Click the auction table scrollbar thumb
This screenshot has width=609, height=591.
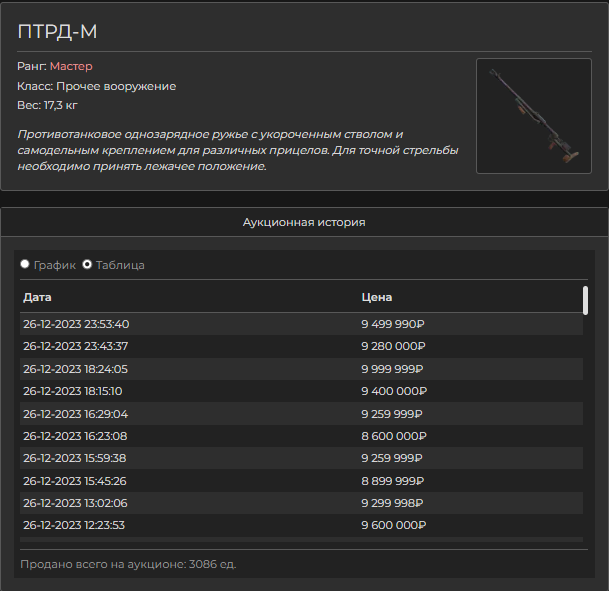(x=585, y=301)
